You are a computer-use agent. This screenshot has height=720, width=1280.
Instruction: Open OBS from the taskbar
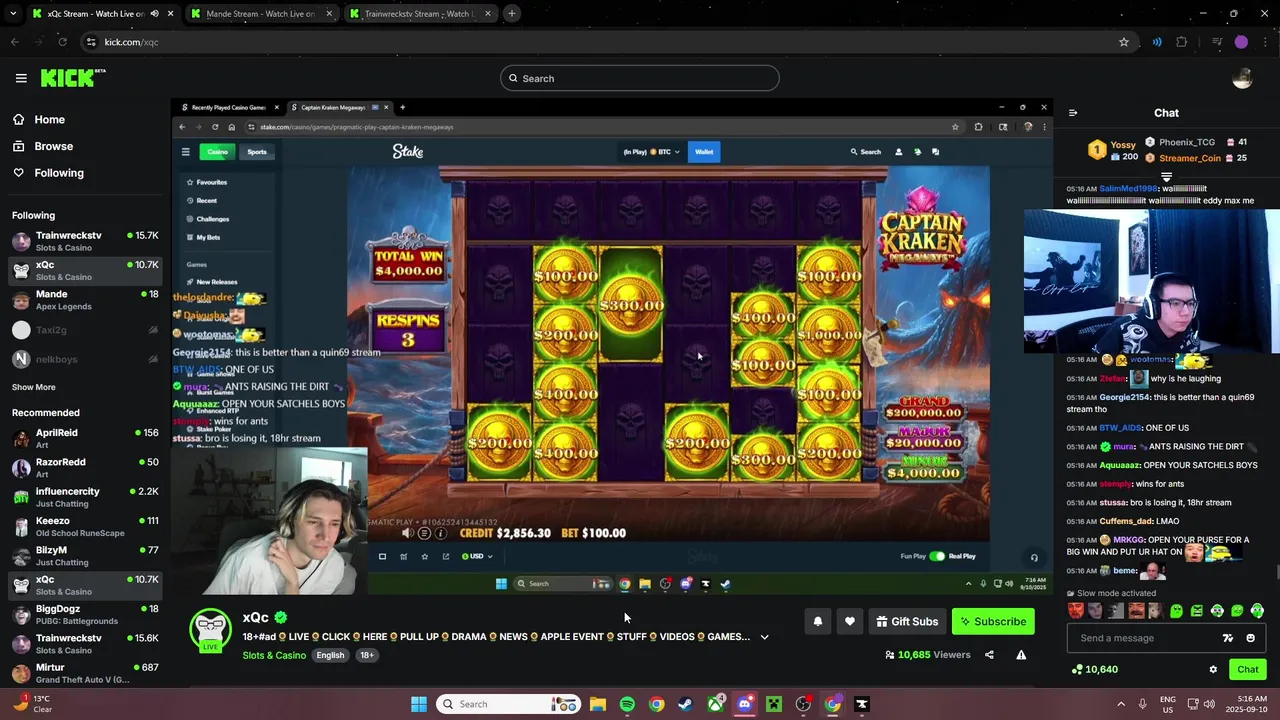point(803,704)
